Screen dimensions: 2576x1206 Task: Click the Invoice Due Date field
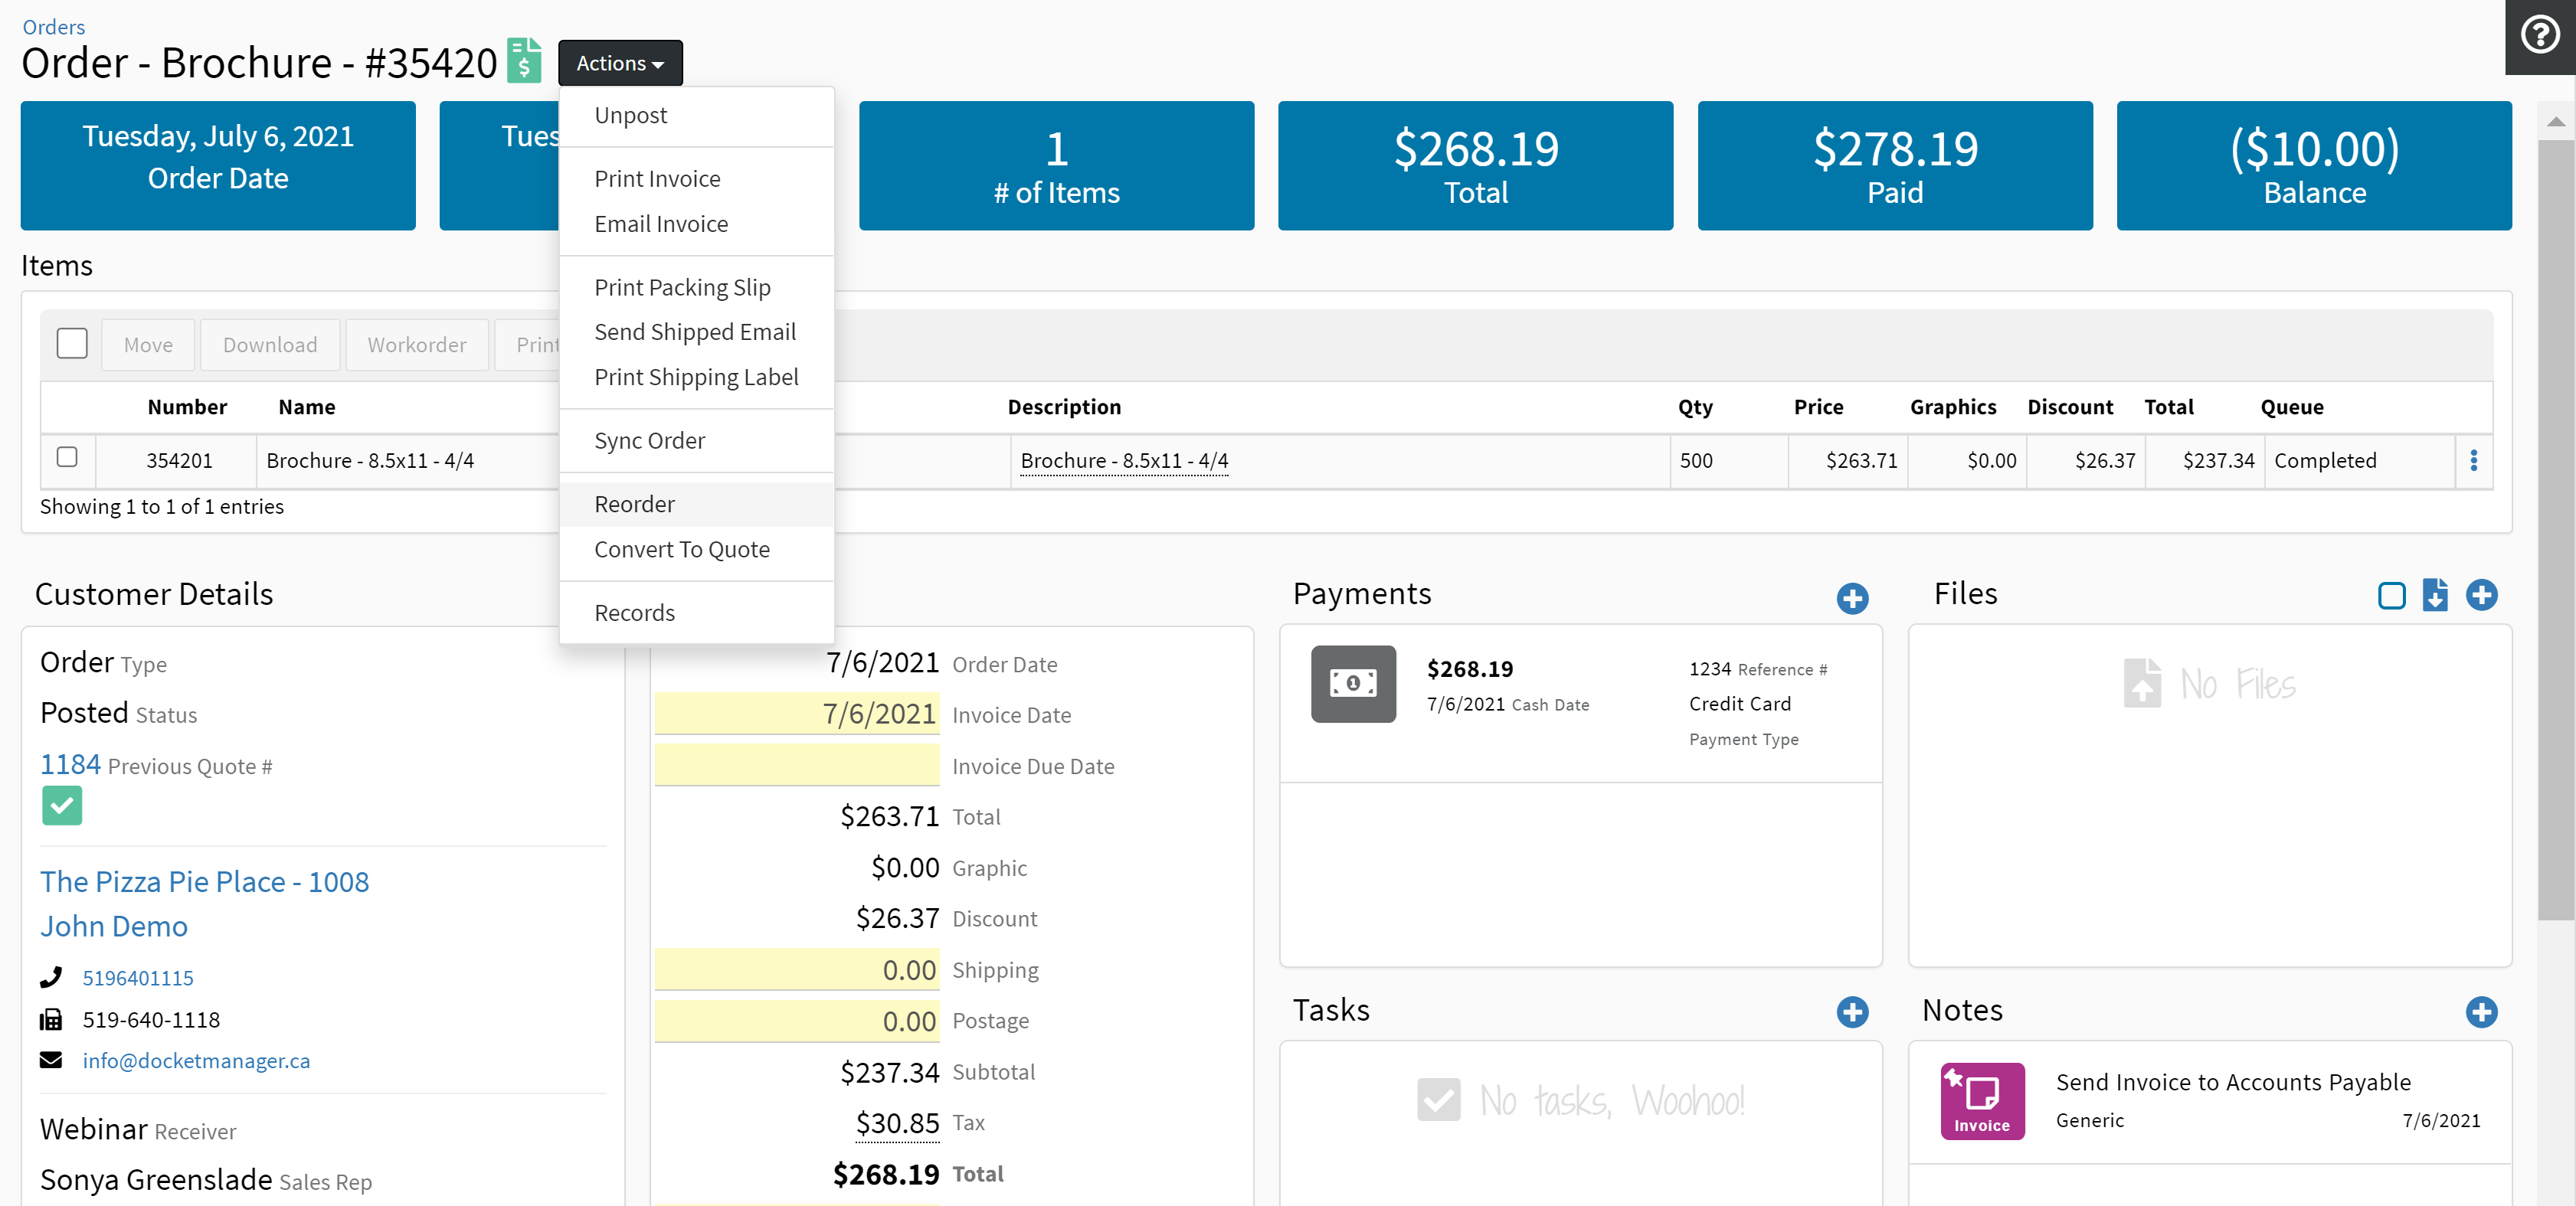point(796,766)
